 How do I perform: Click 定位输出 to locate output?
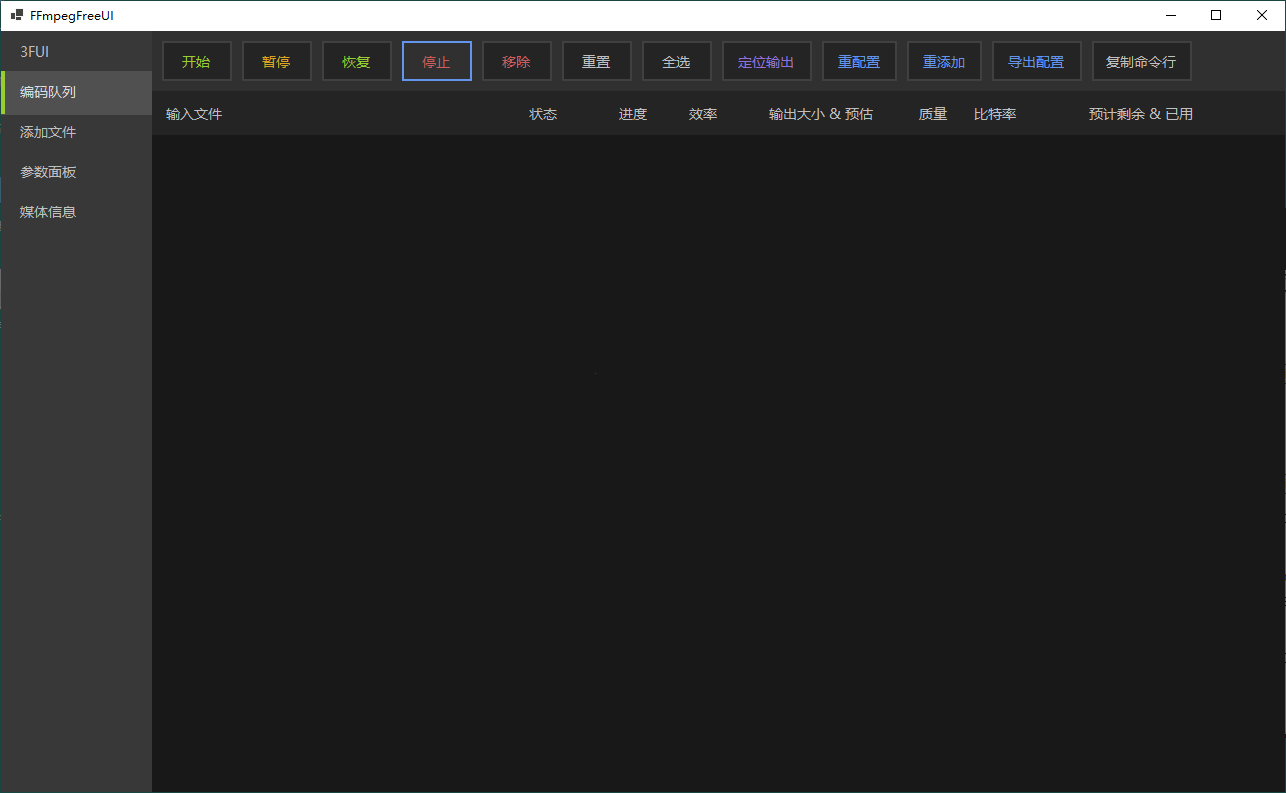[x=766, y=61]
